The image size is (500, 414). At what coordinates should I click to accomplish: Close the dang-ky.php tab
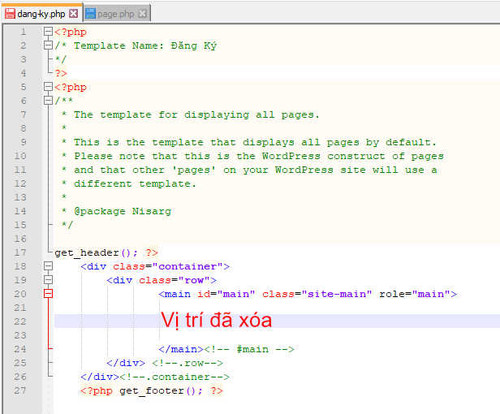[x=74, y=14]
